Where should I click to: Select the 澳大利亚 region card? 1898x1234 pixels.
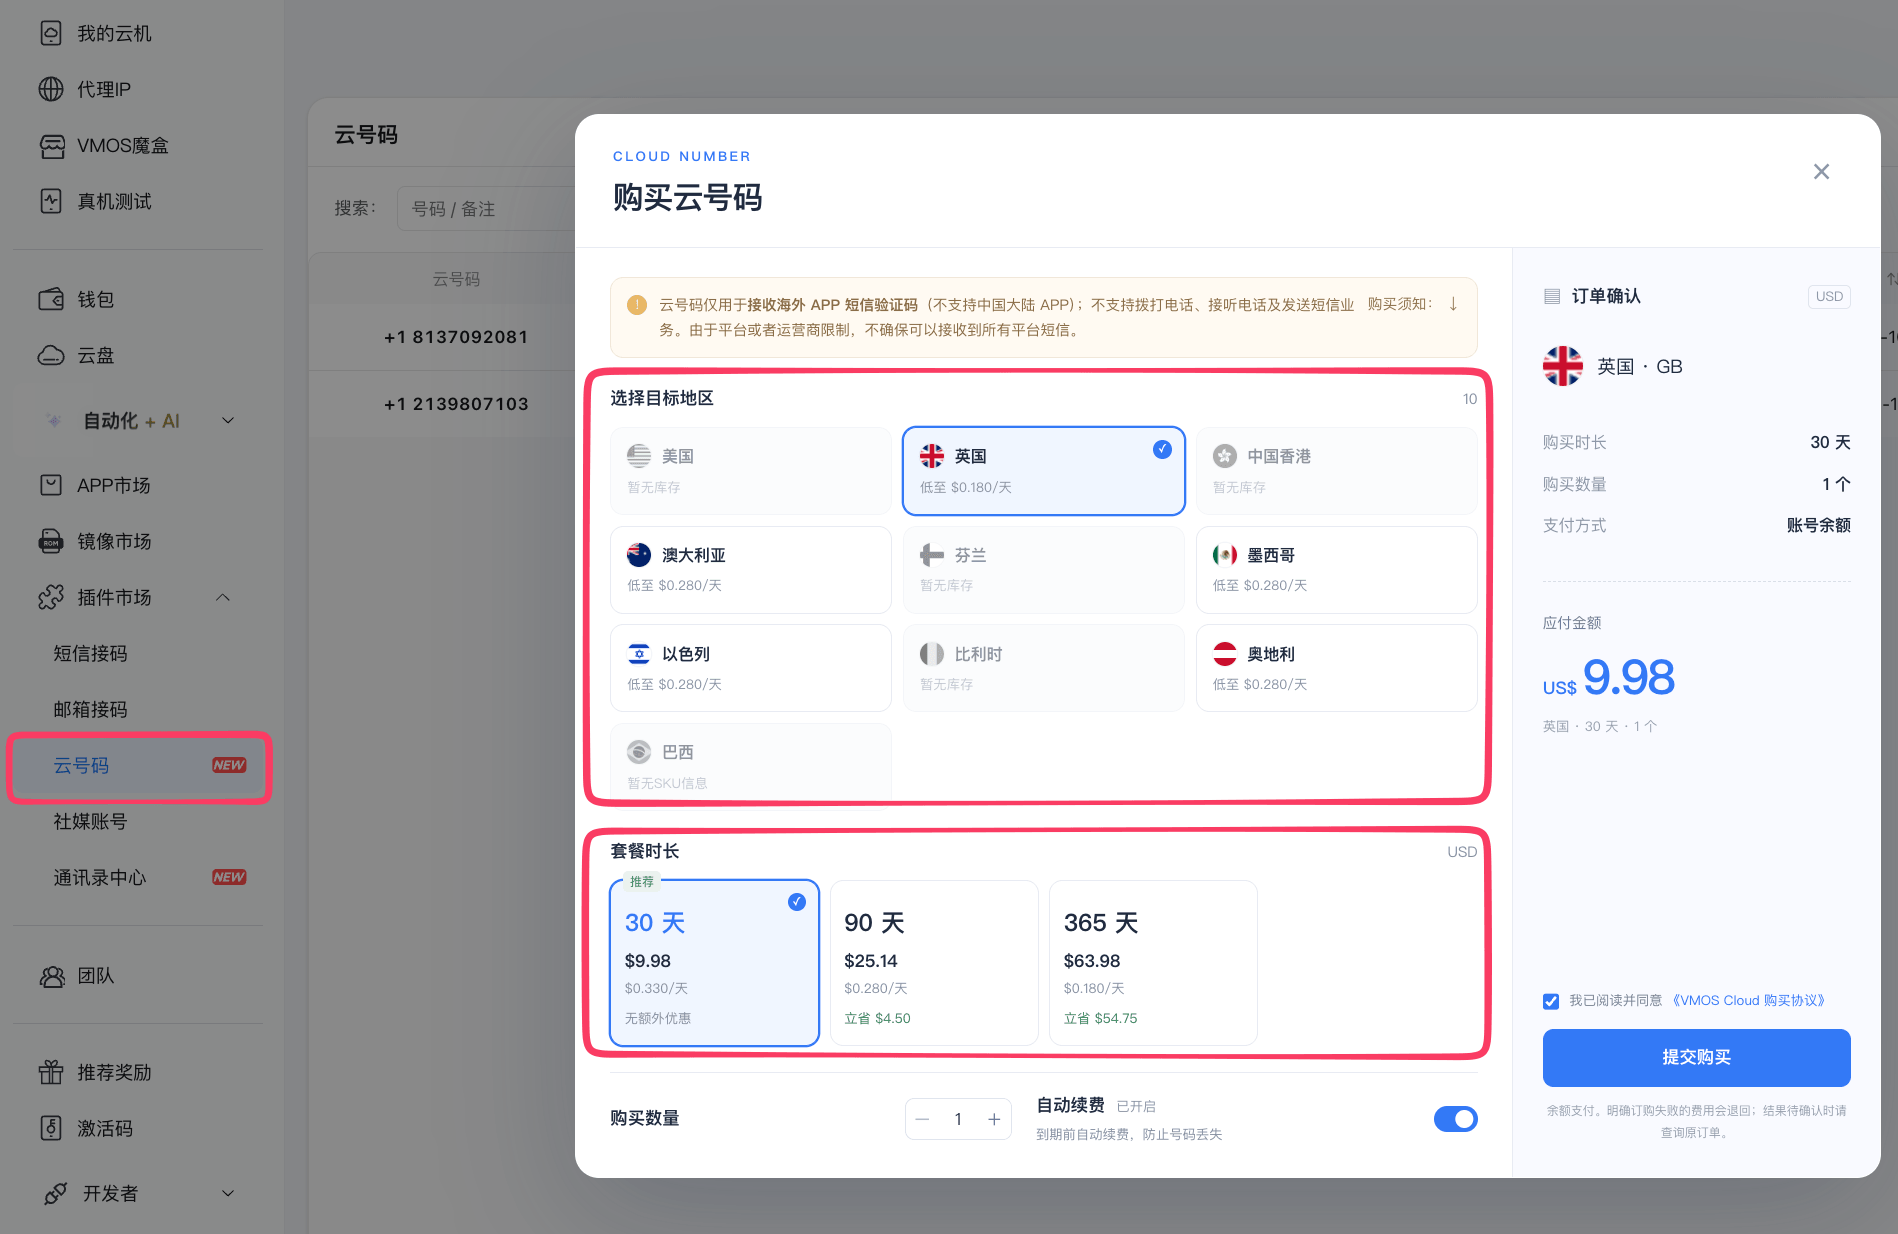pyautogui.click(x=751, y=570)
